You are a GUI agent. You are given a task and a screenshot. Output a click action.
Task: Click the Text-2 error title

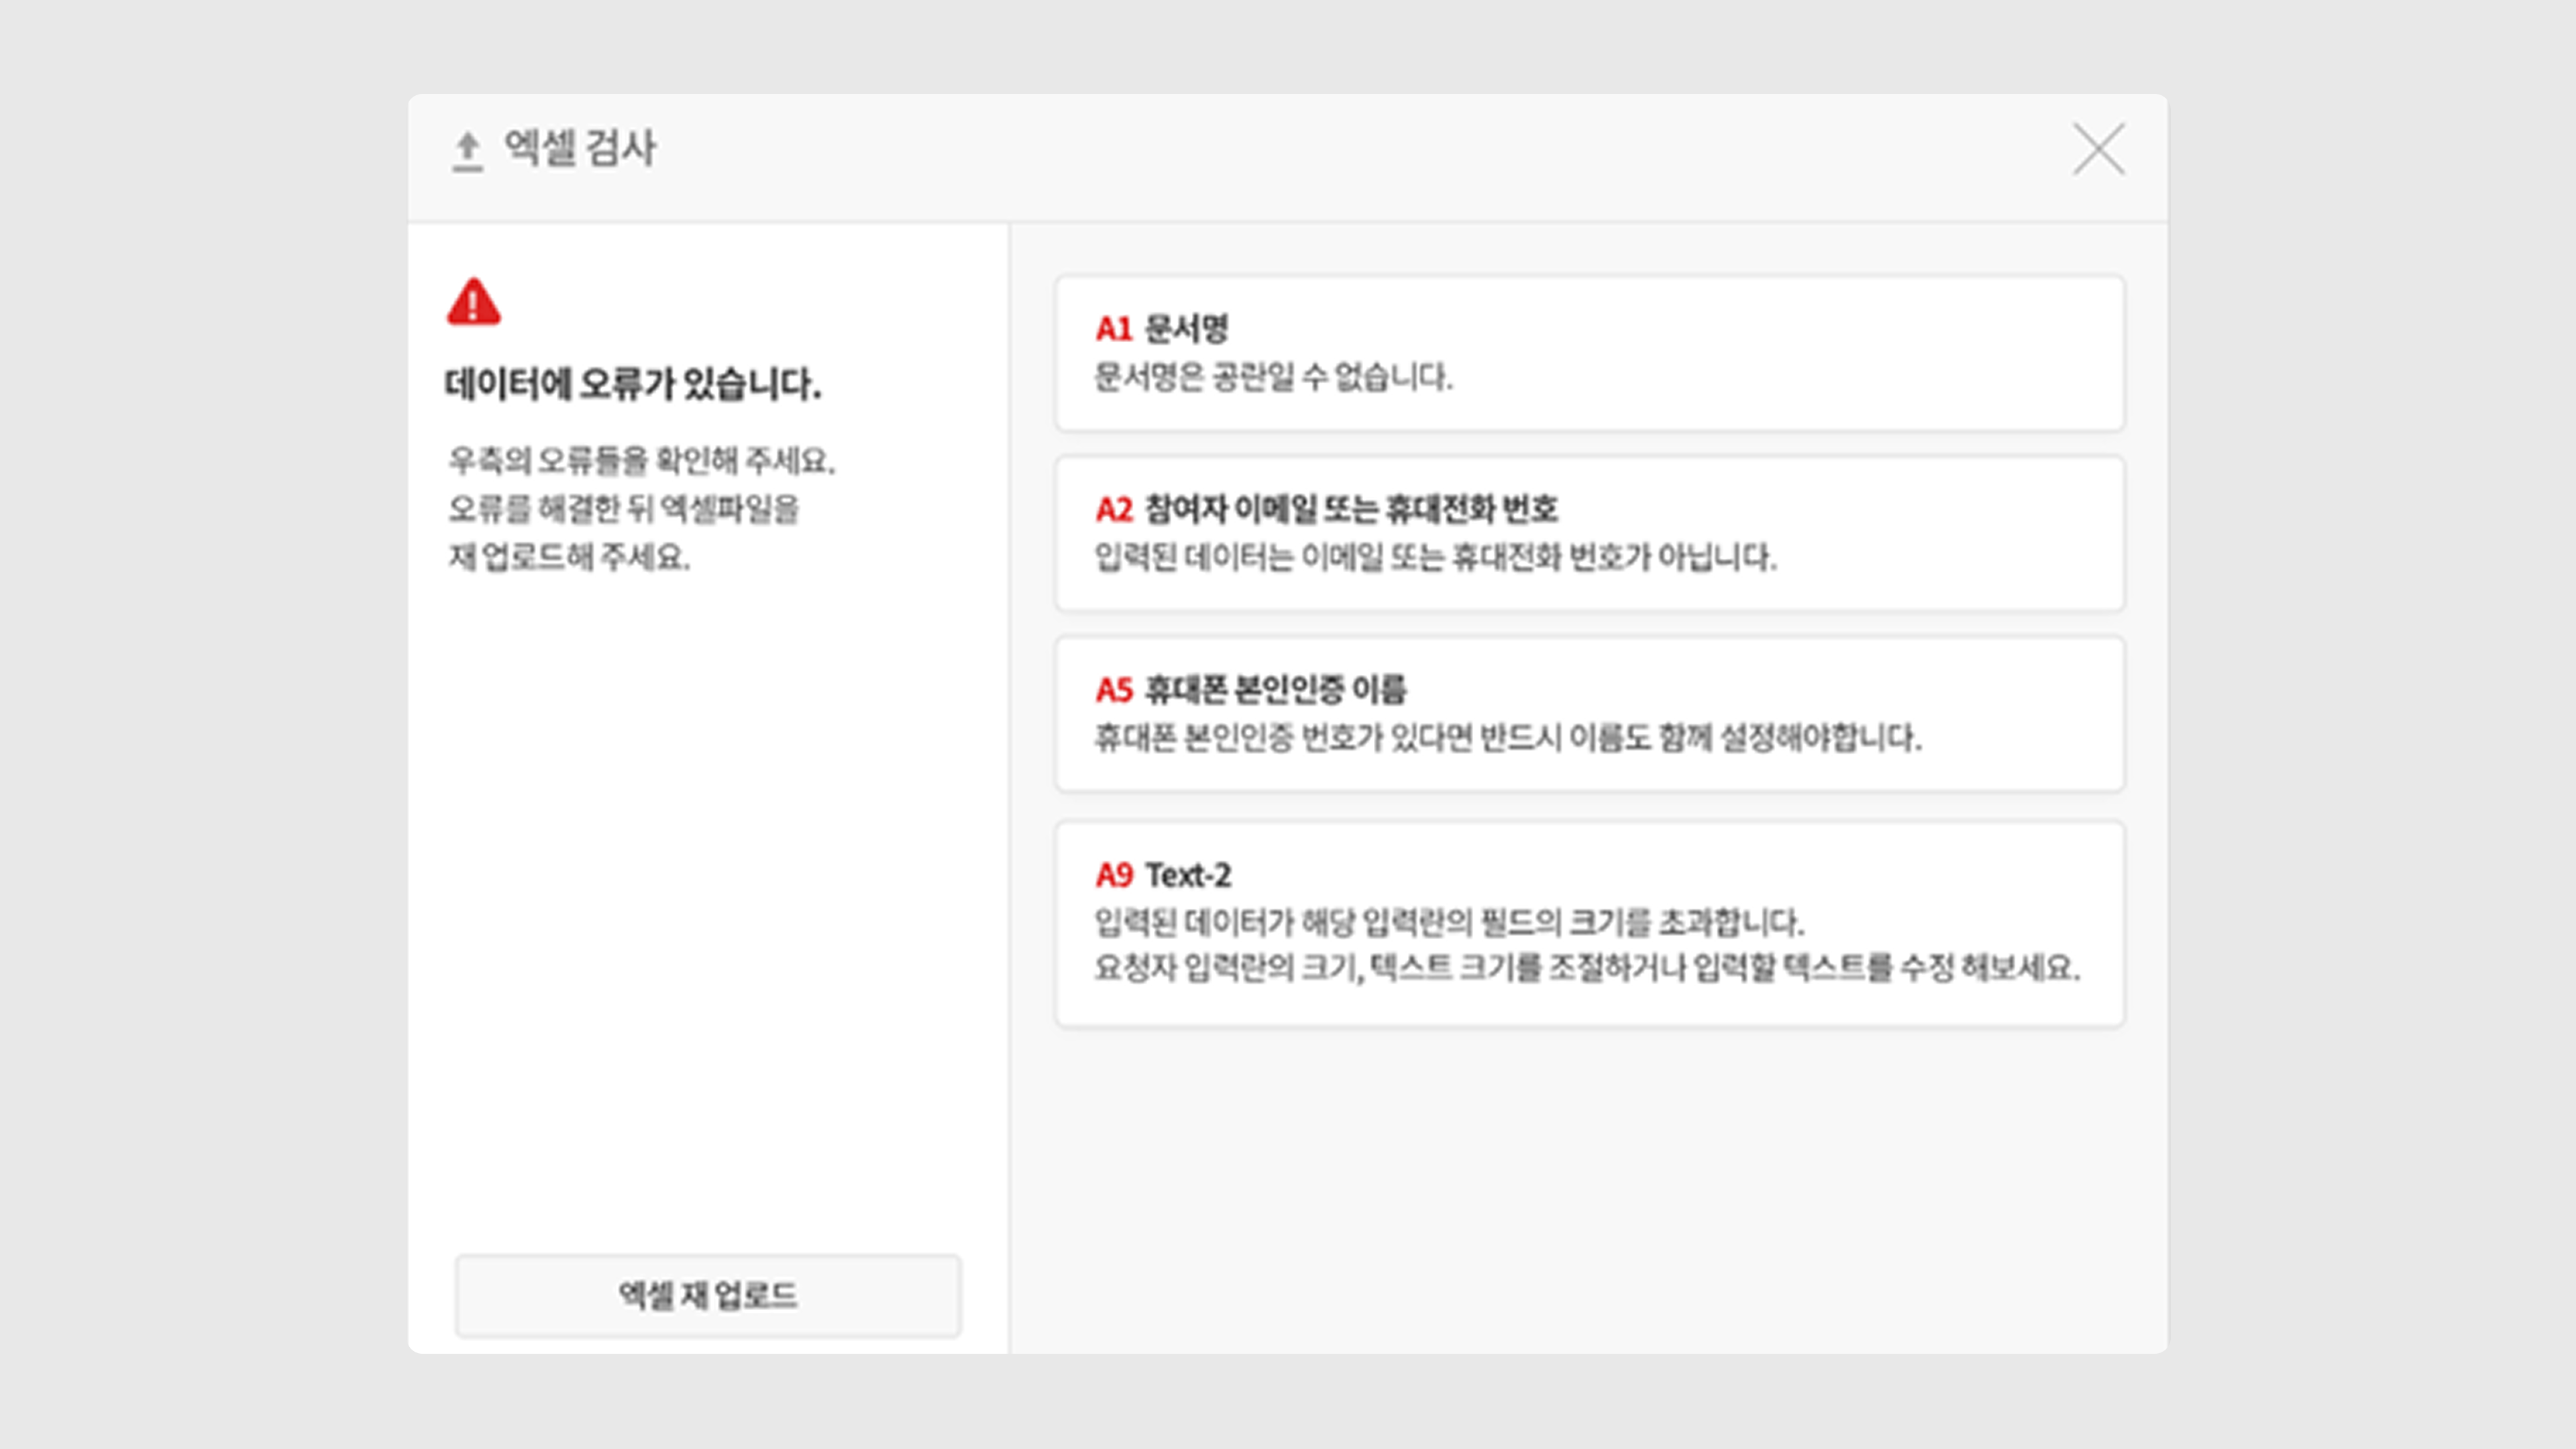coord(1188,875)
